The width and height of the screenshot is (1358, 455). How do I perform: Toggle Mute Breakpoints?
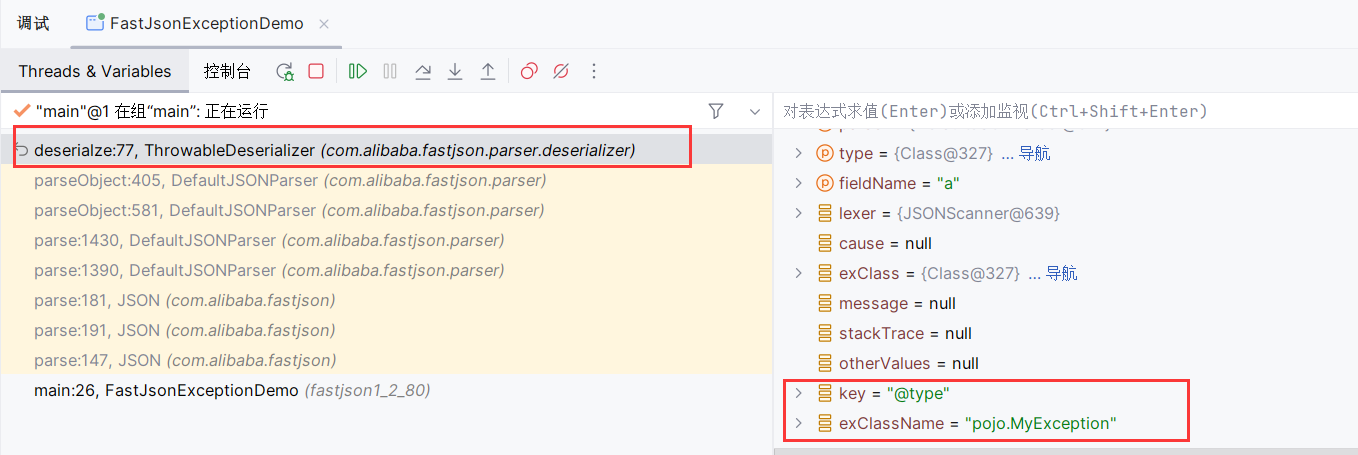(x=561, y=71)
